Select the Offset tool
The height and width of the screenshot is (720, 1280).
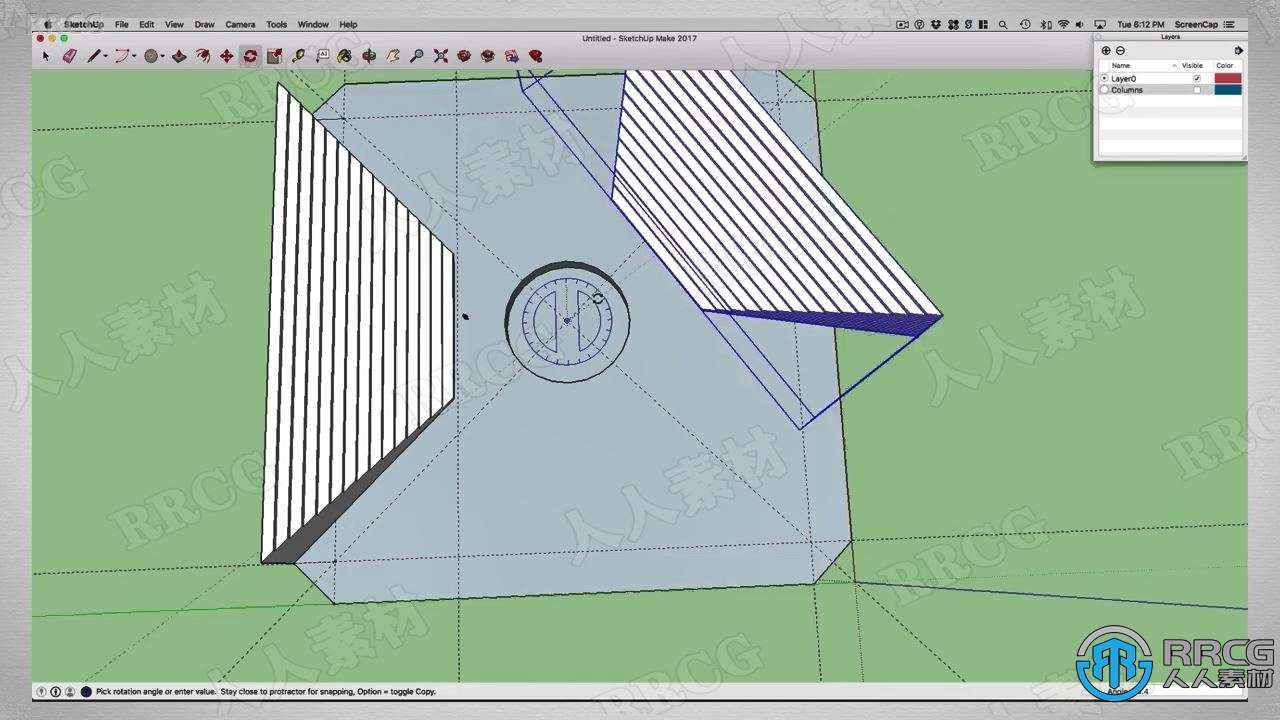(203, 56)
